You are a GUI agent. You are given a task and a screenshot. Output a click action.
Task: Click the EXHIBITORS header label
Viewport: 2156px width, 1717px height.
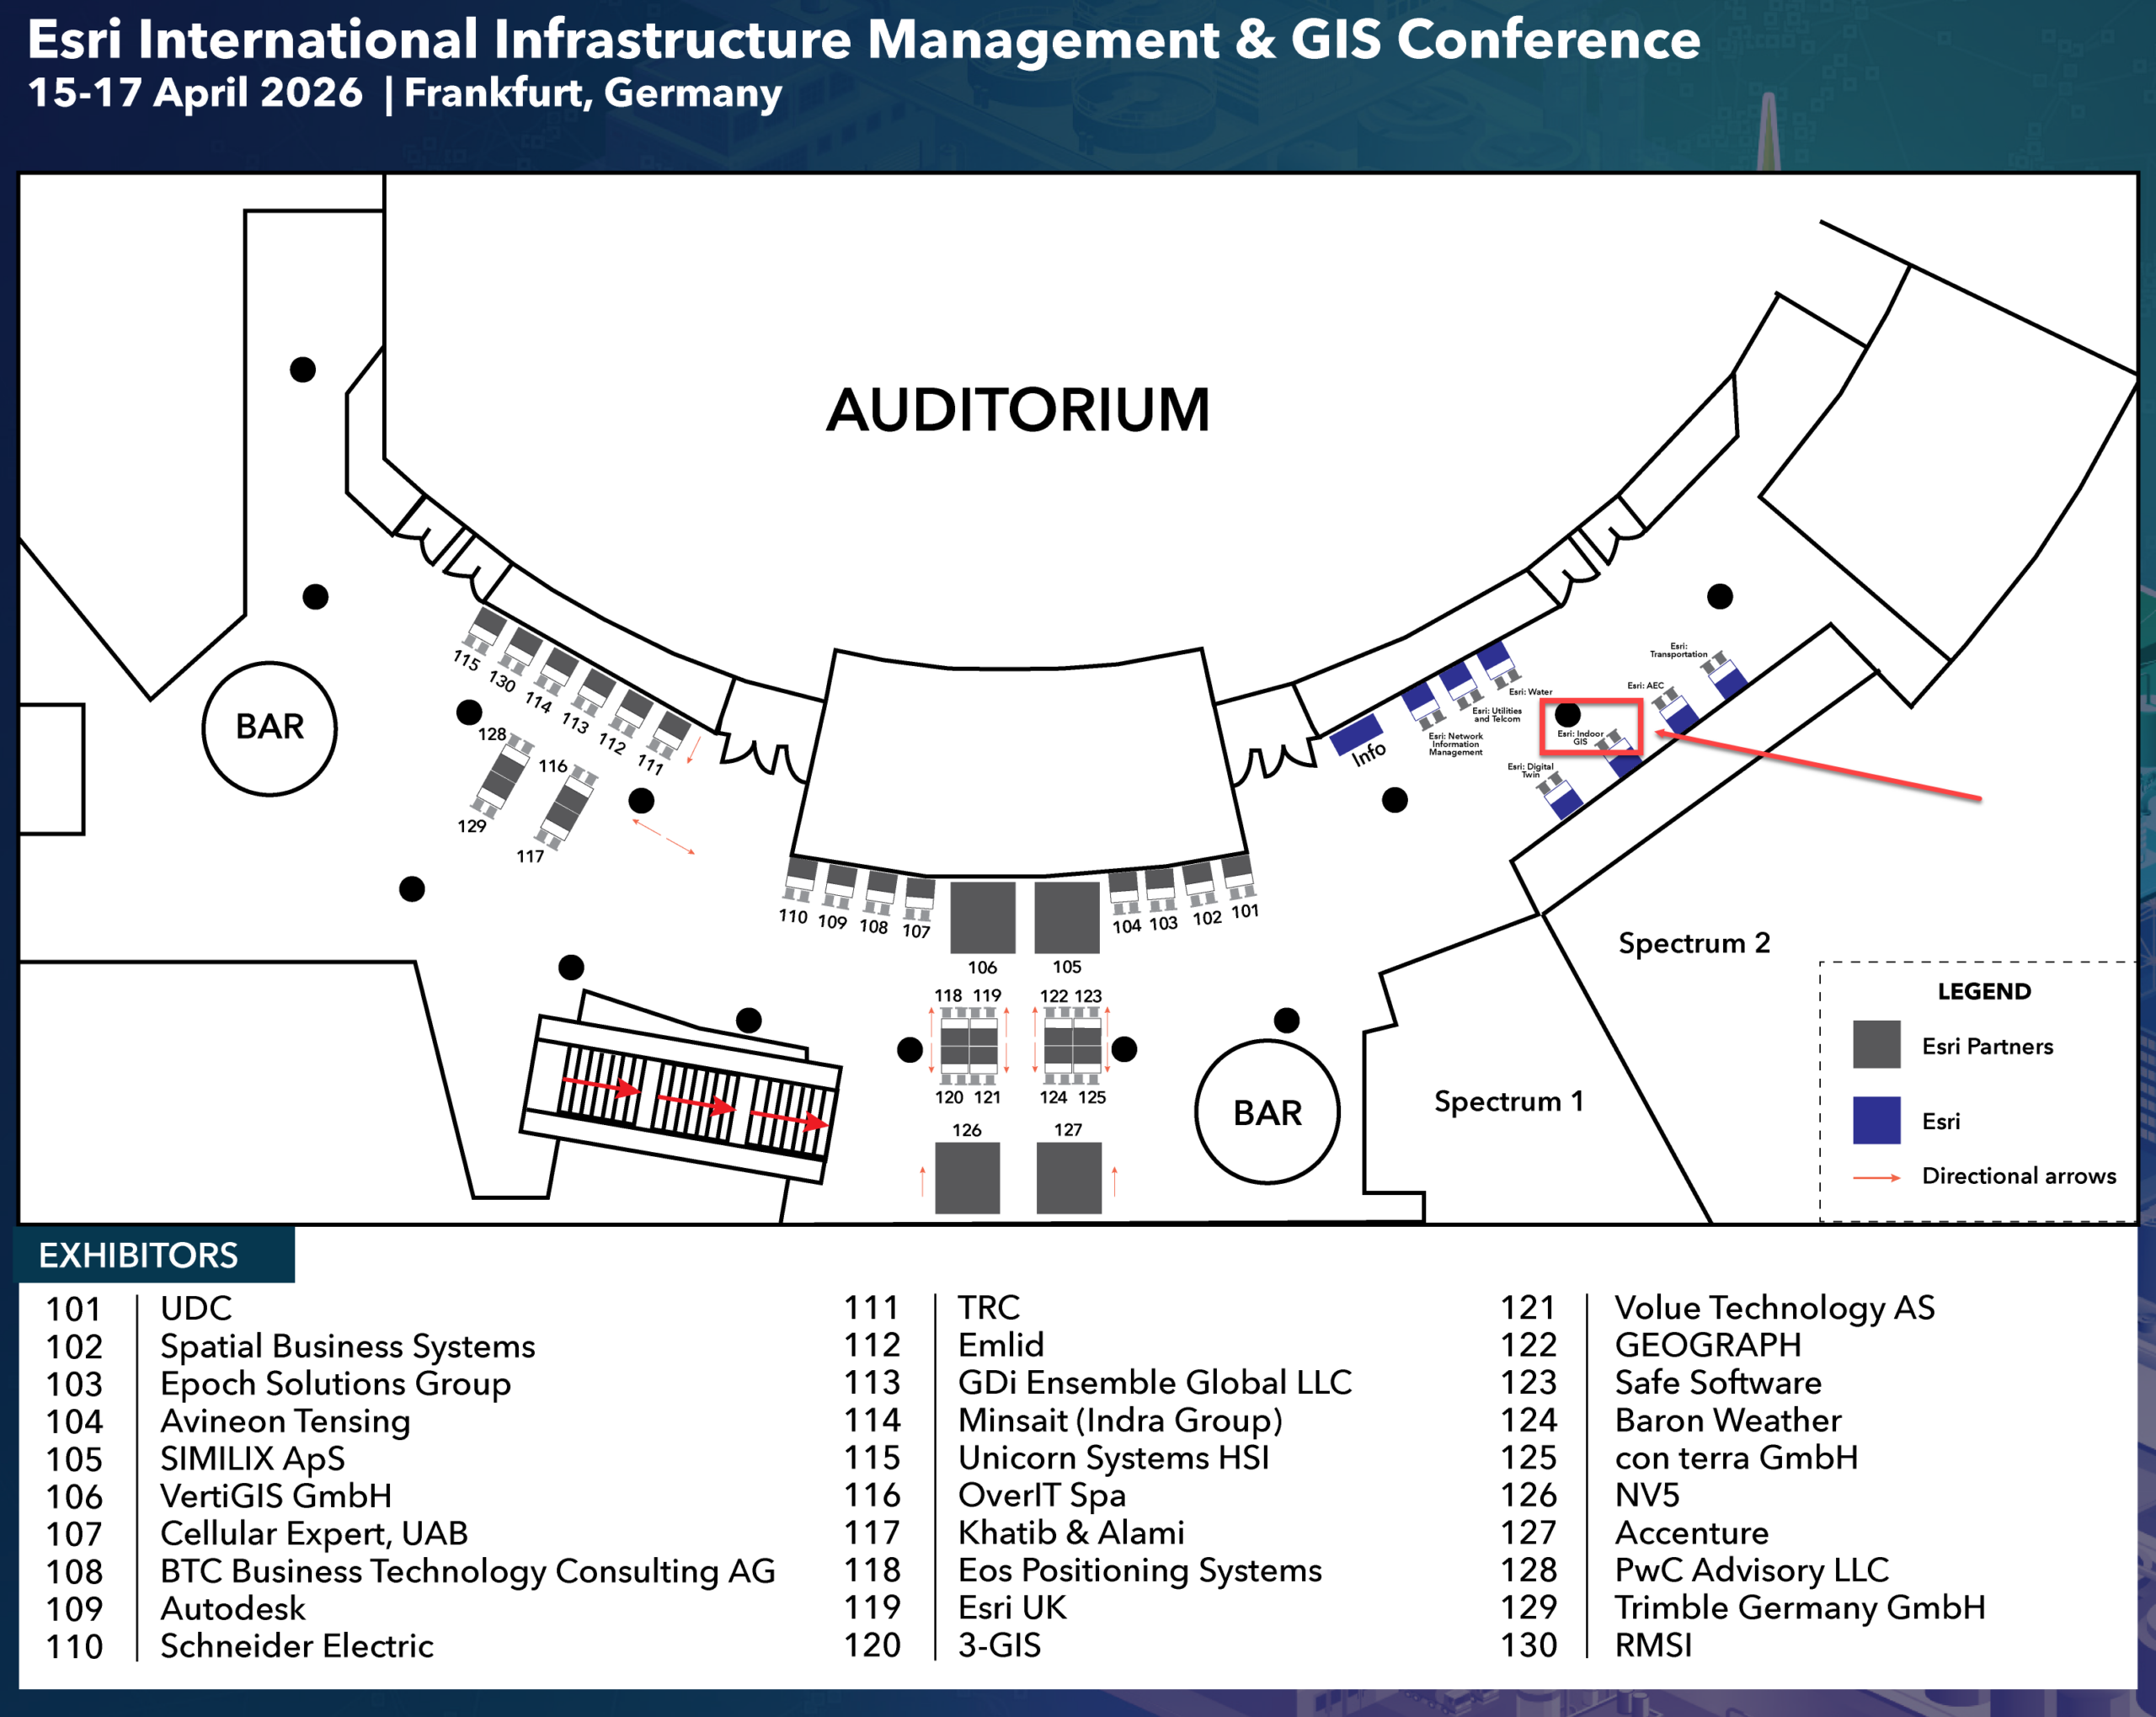tap(140, 1255)
